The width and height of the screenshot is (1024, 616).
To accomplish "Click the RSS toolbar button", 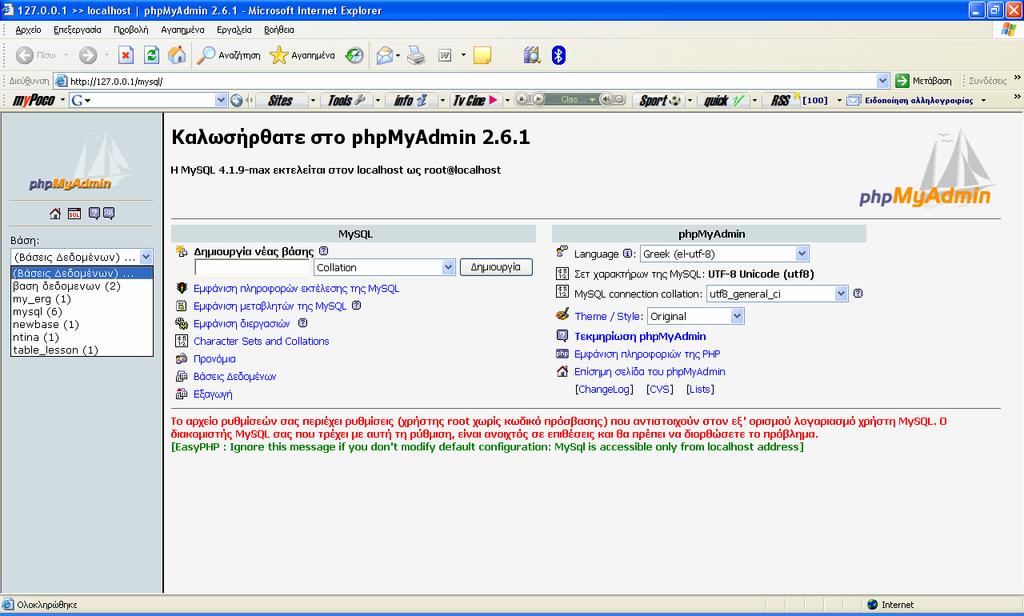I will [x=781, y=101].
